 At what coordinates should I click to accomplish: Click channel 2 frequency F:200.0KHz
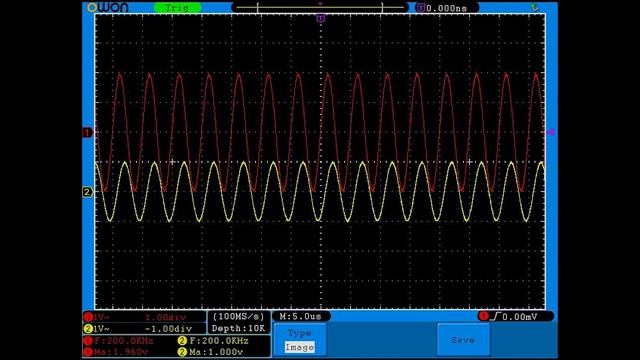219,340
